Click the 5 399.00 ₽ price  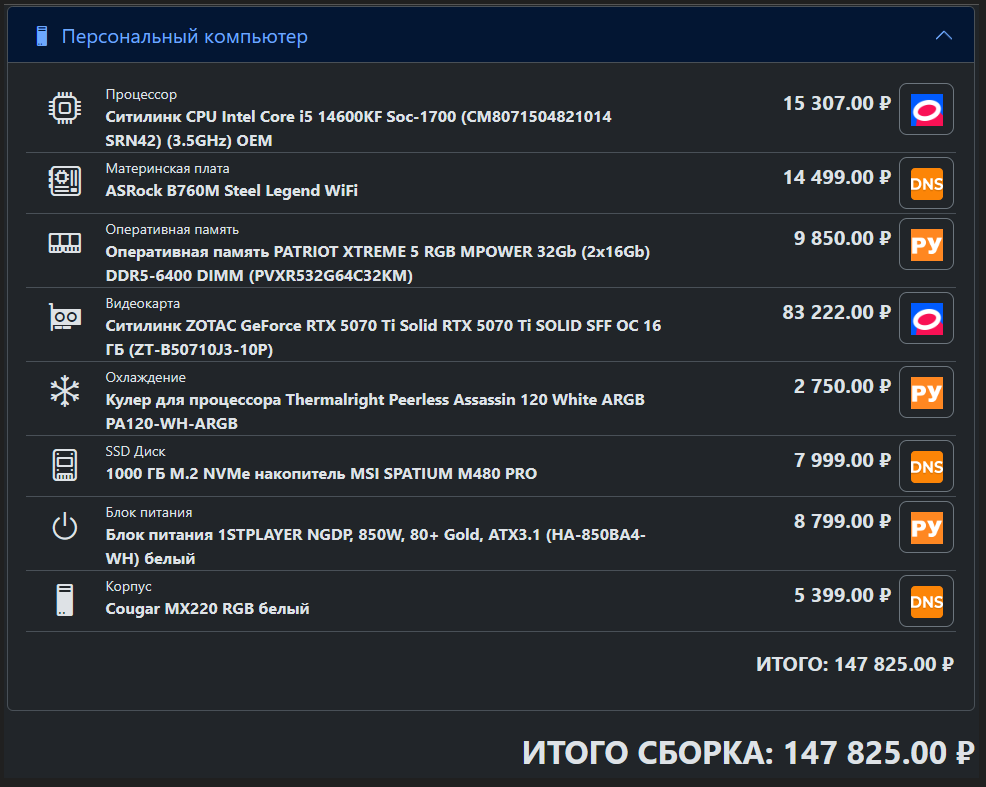point(842,595)
